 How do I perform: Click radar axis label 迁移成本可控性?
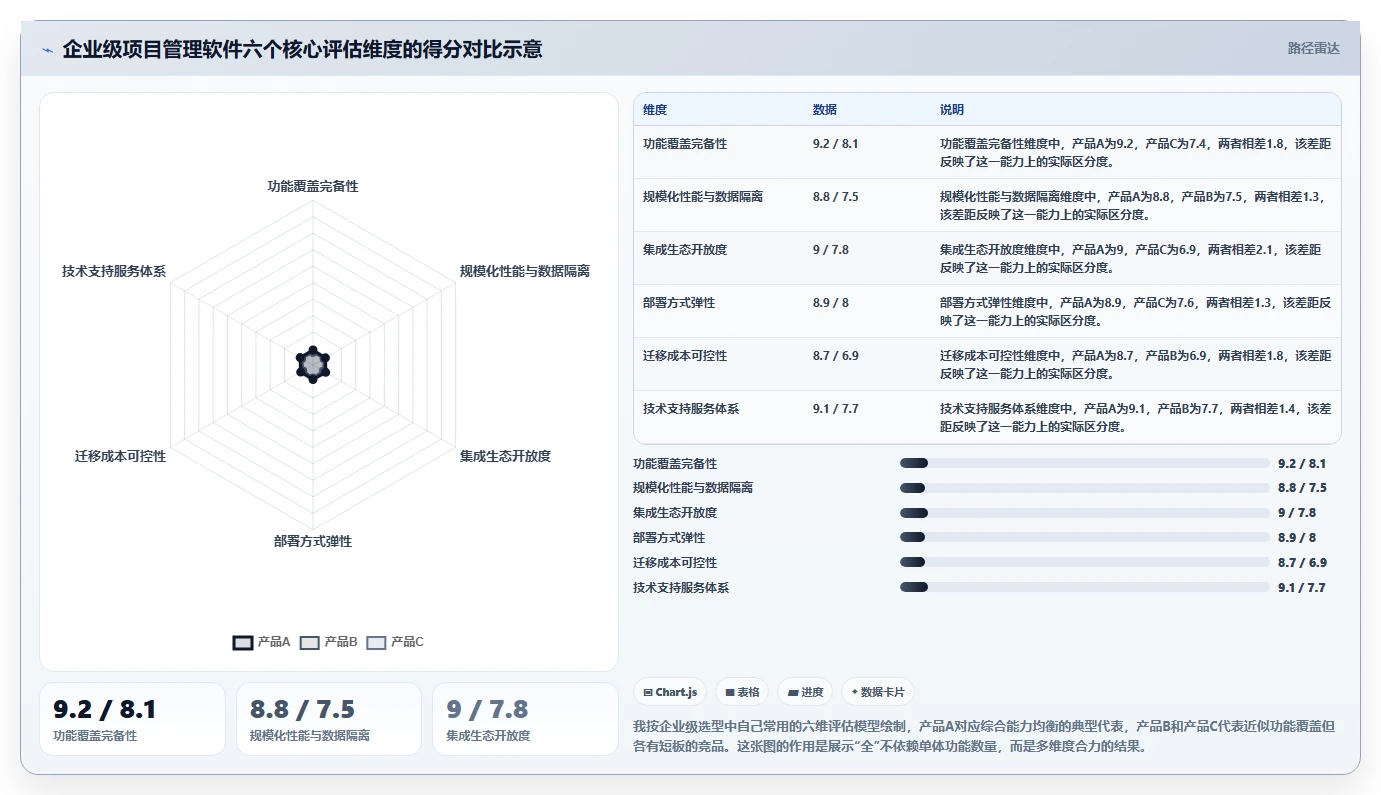pos(120,456)
